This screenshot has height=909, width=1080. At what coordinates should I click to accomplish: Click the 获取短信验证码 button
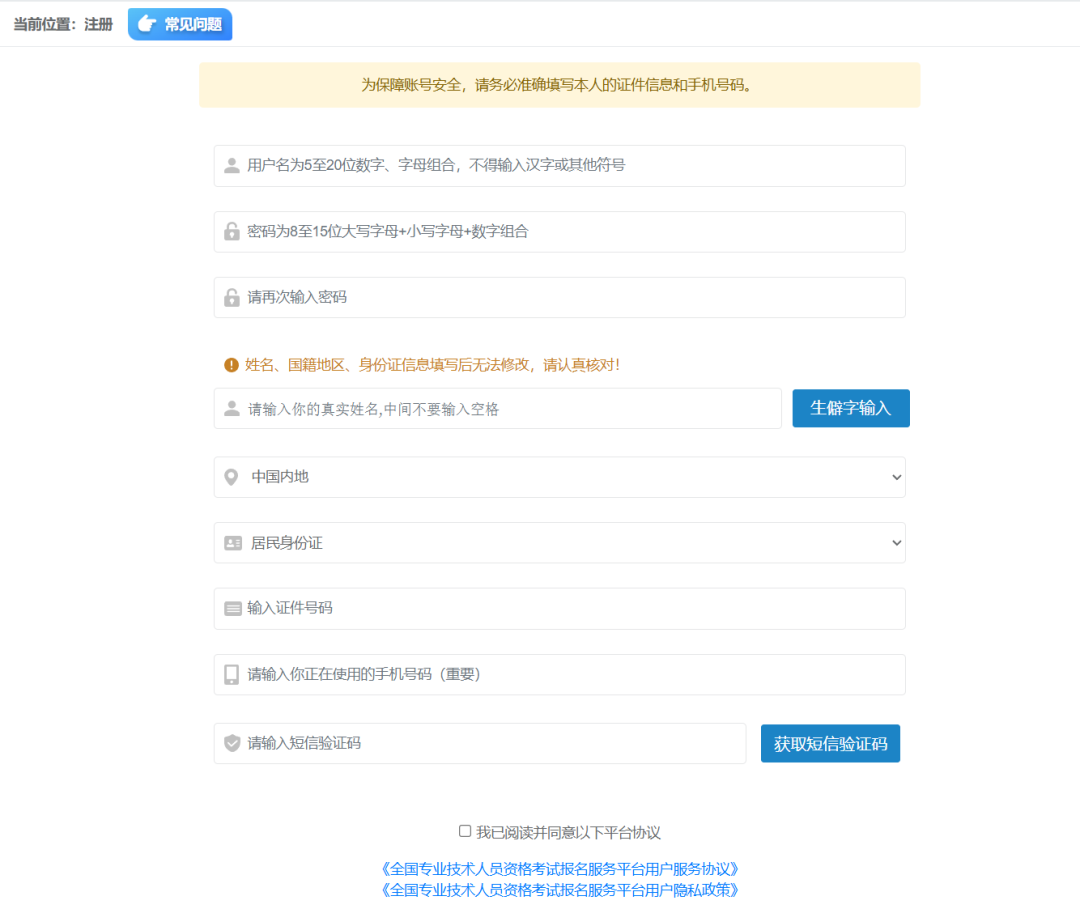pyautogui.click(x=830, y=743)
